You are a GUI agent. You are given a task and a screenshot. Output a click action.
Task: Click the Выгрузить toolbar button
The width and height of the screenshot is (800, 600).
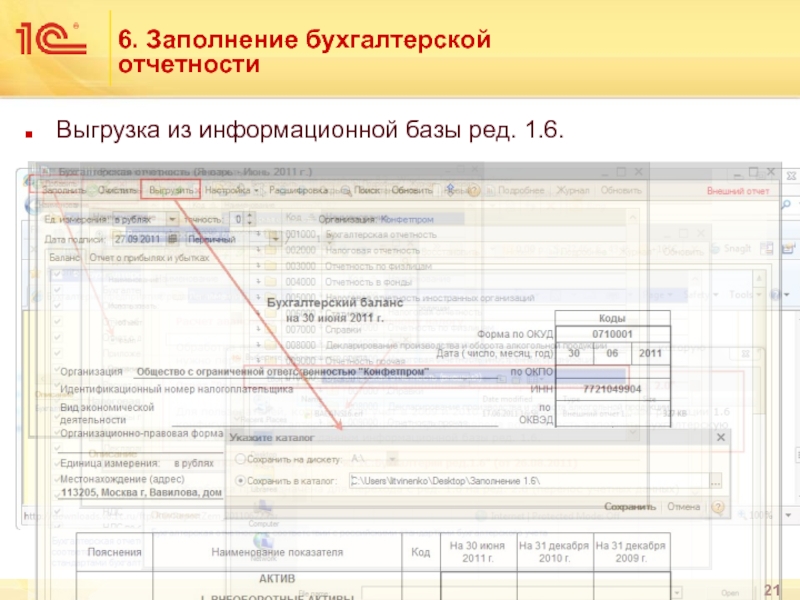[170, 189]
